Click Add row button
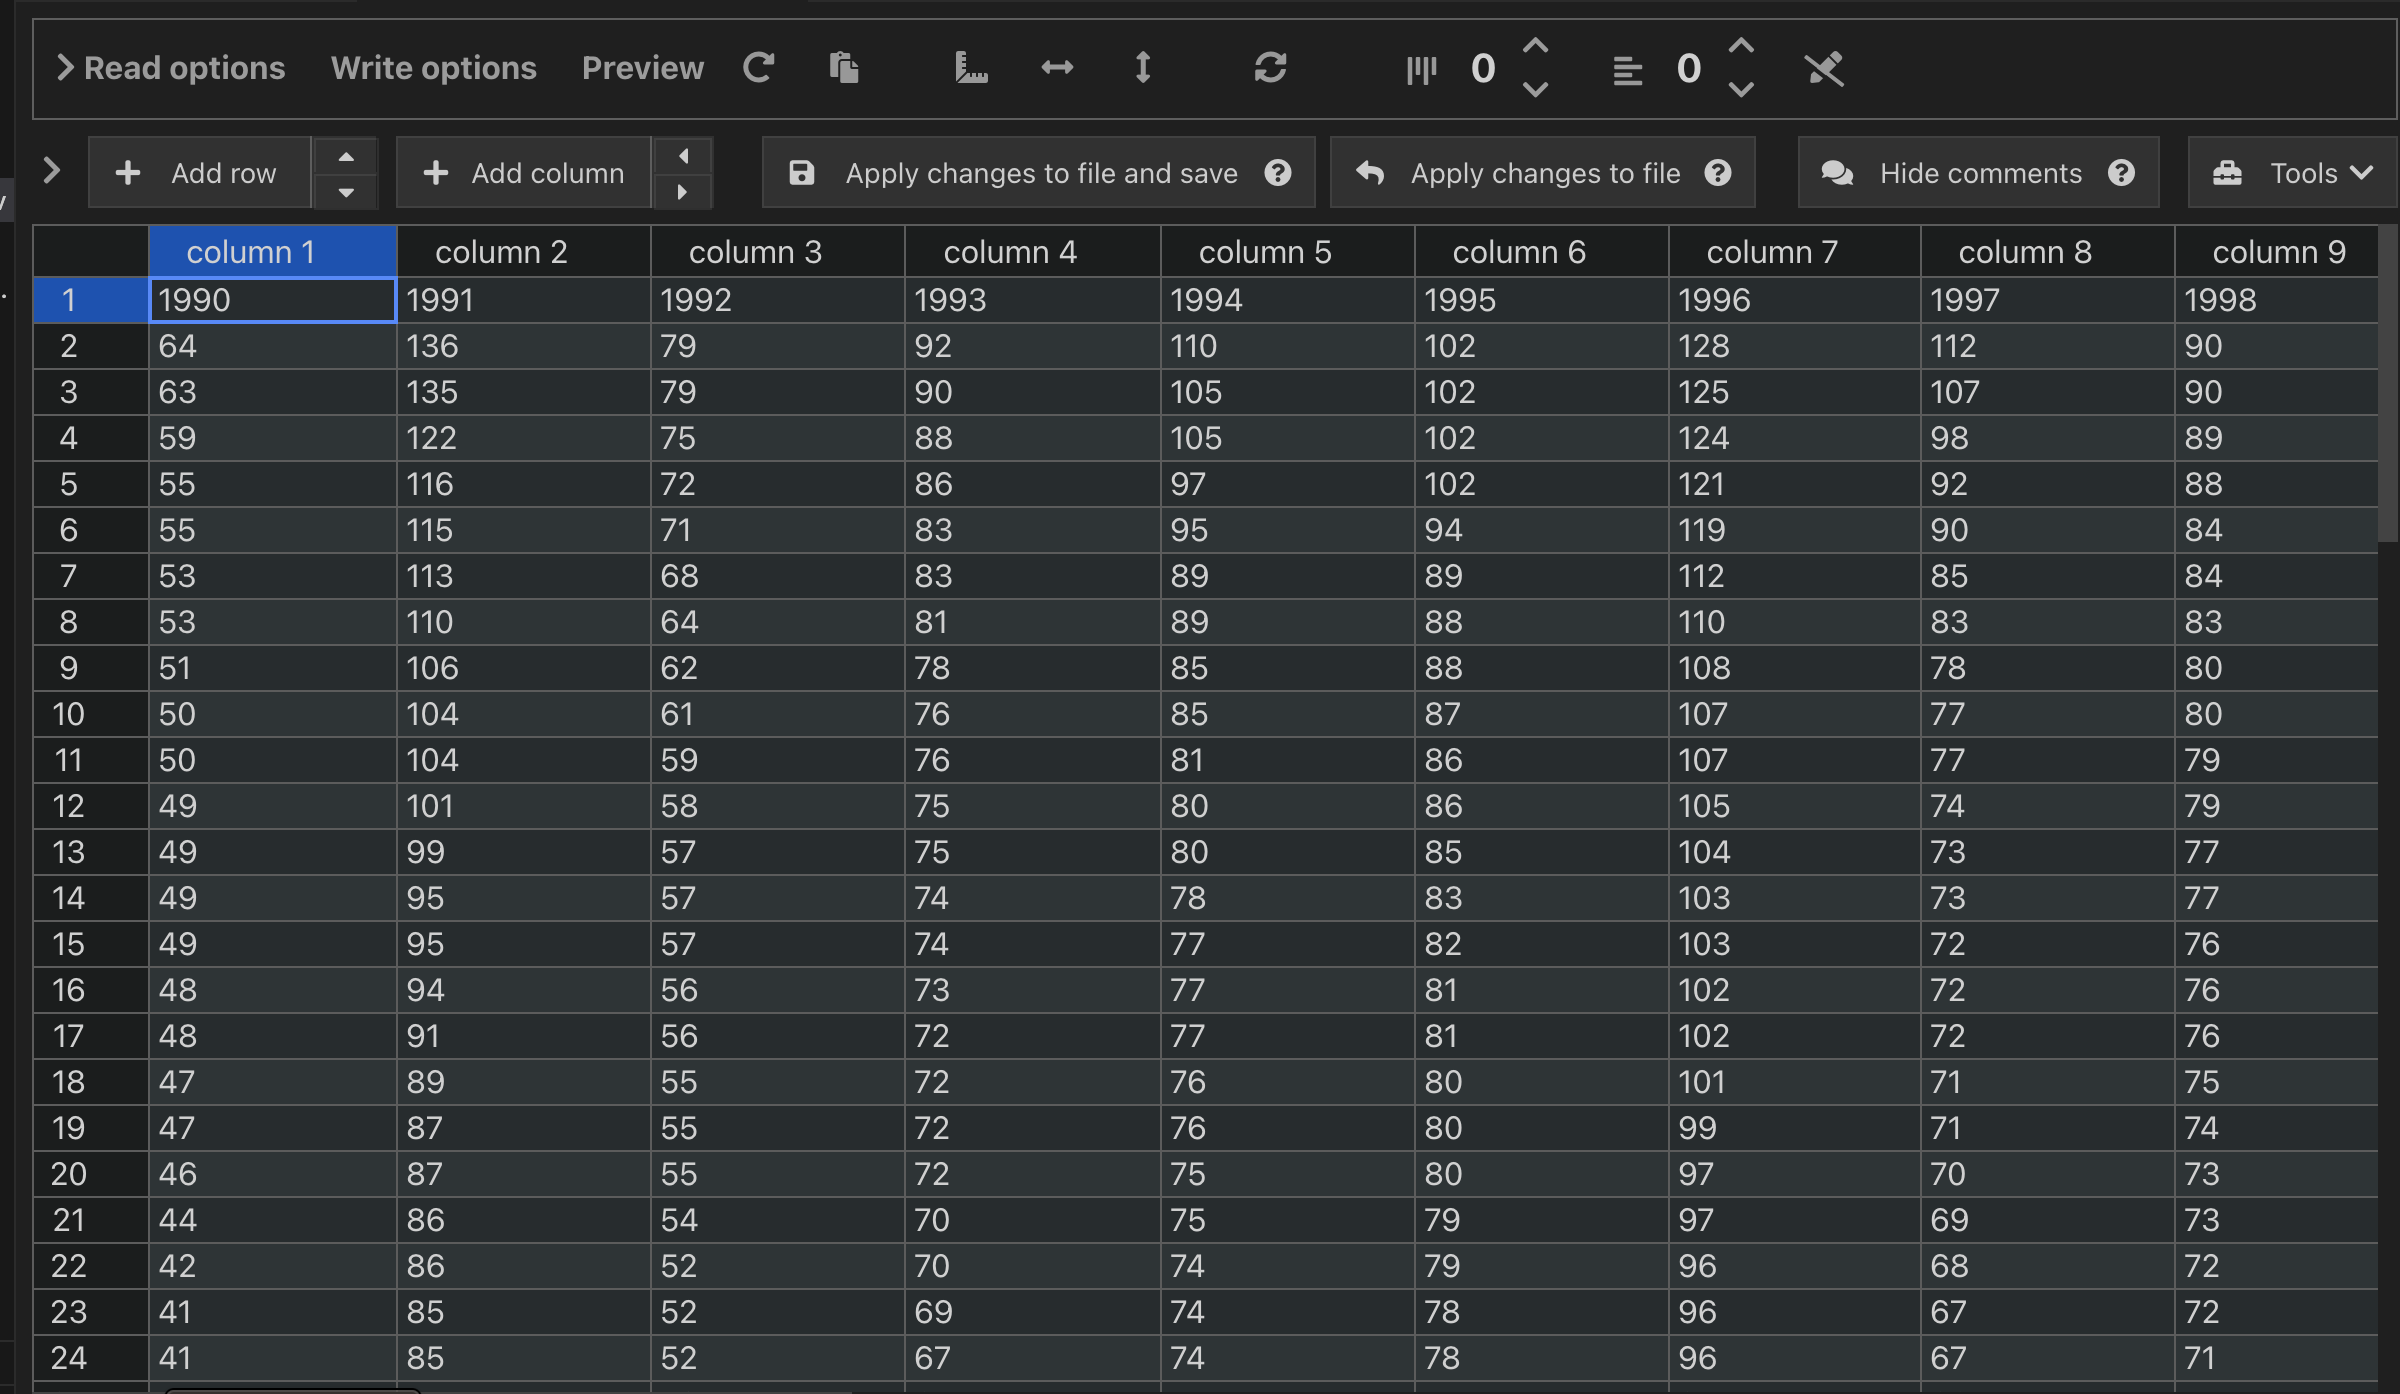The image size is (2400, 1394). pyautogui.click(x=199, y=173)
